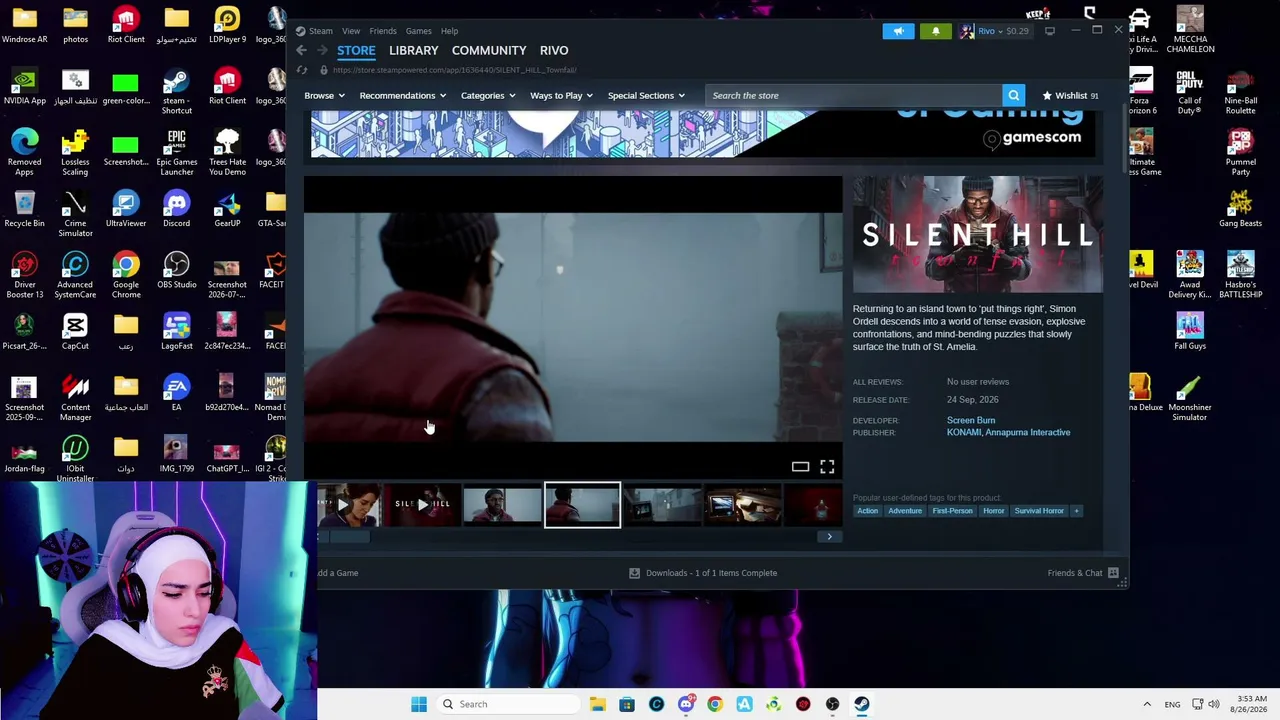Expand the Browse store menu
This screenshot has width=1280, height=720.
[324, 96]
